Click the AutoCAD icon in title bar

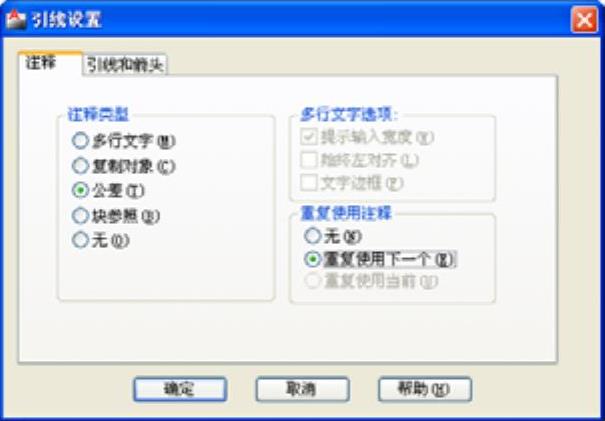click(16, 20)
